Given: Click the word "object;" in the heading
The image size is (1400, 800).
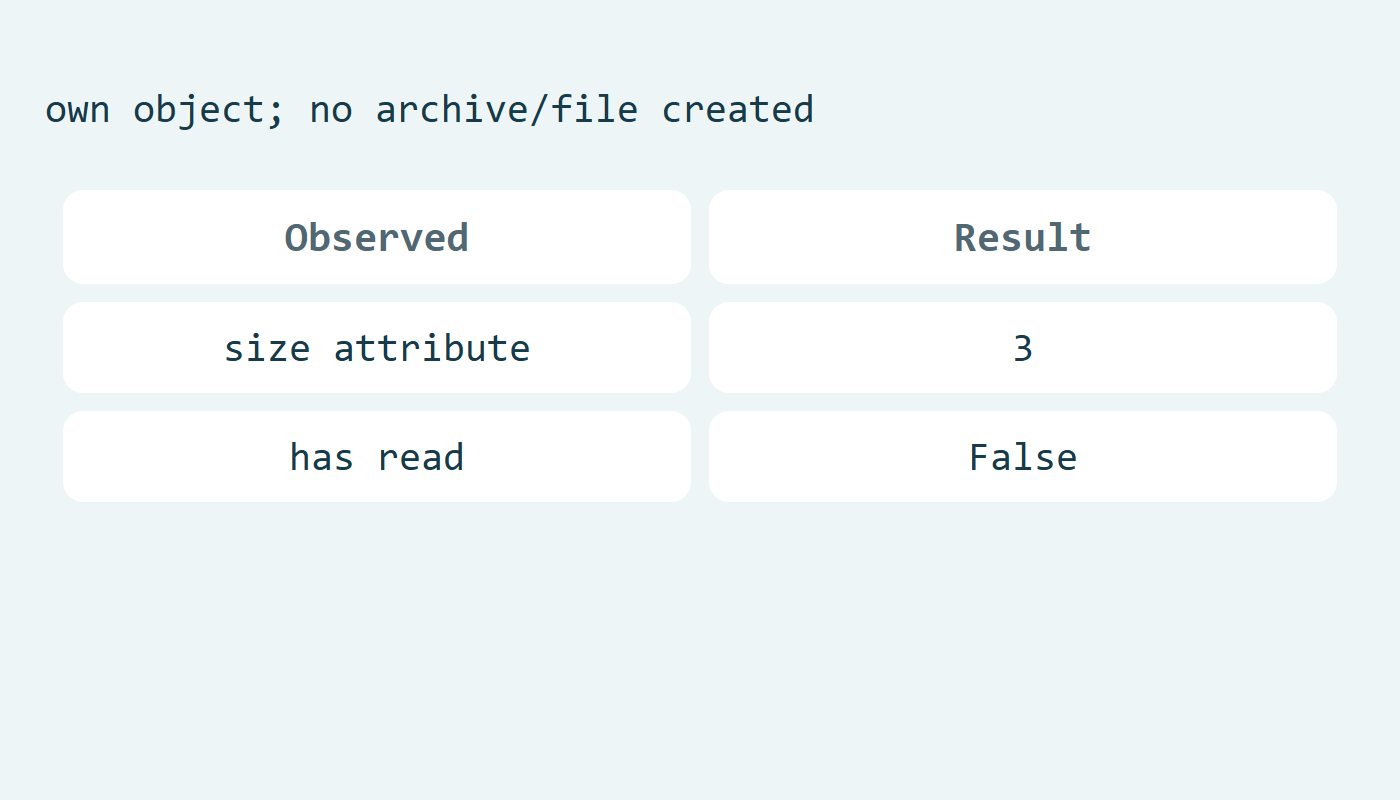Looking at the screenshot, I should point(209,111).
